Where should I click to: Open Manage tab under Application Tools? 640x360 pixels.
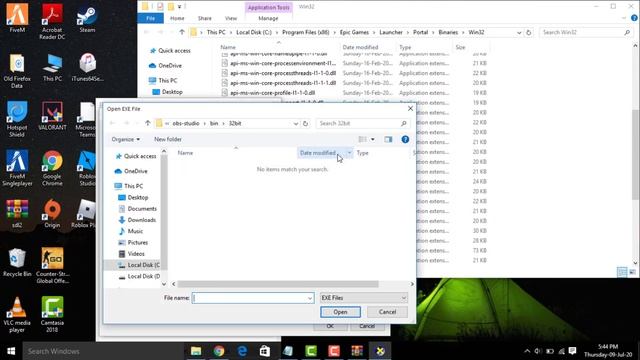pos(268,18)
